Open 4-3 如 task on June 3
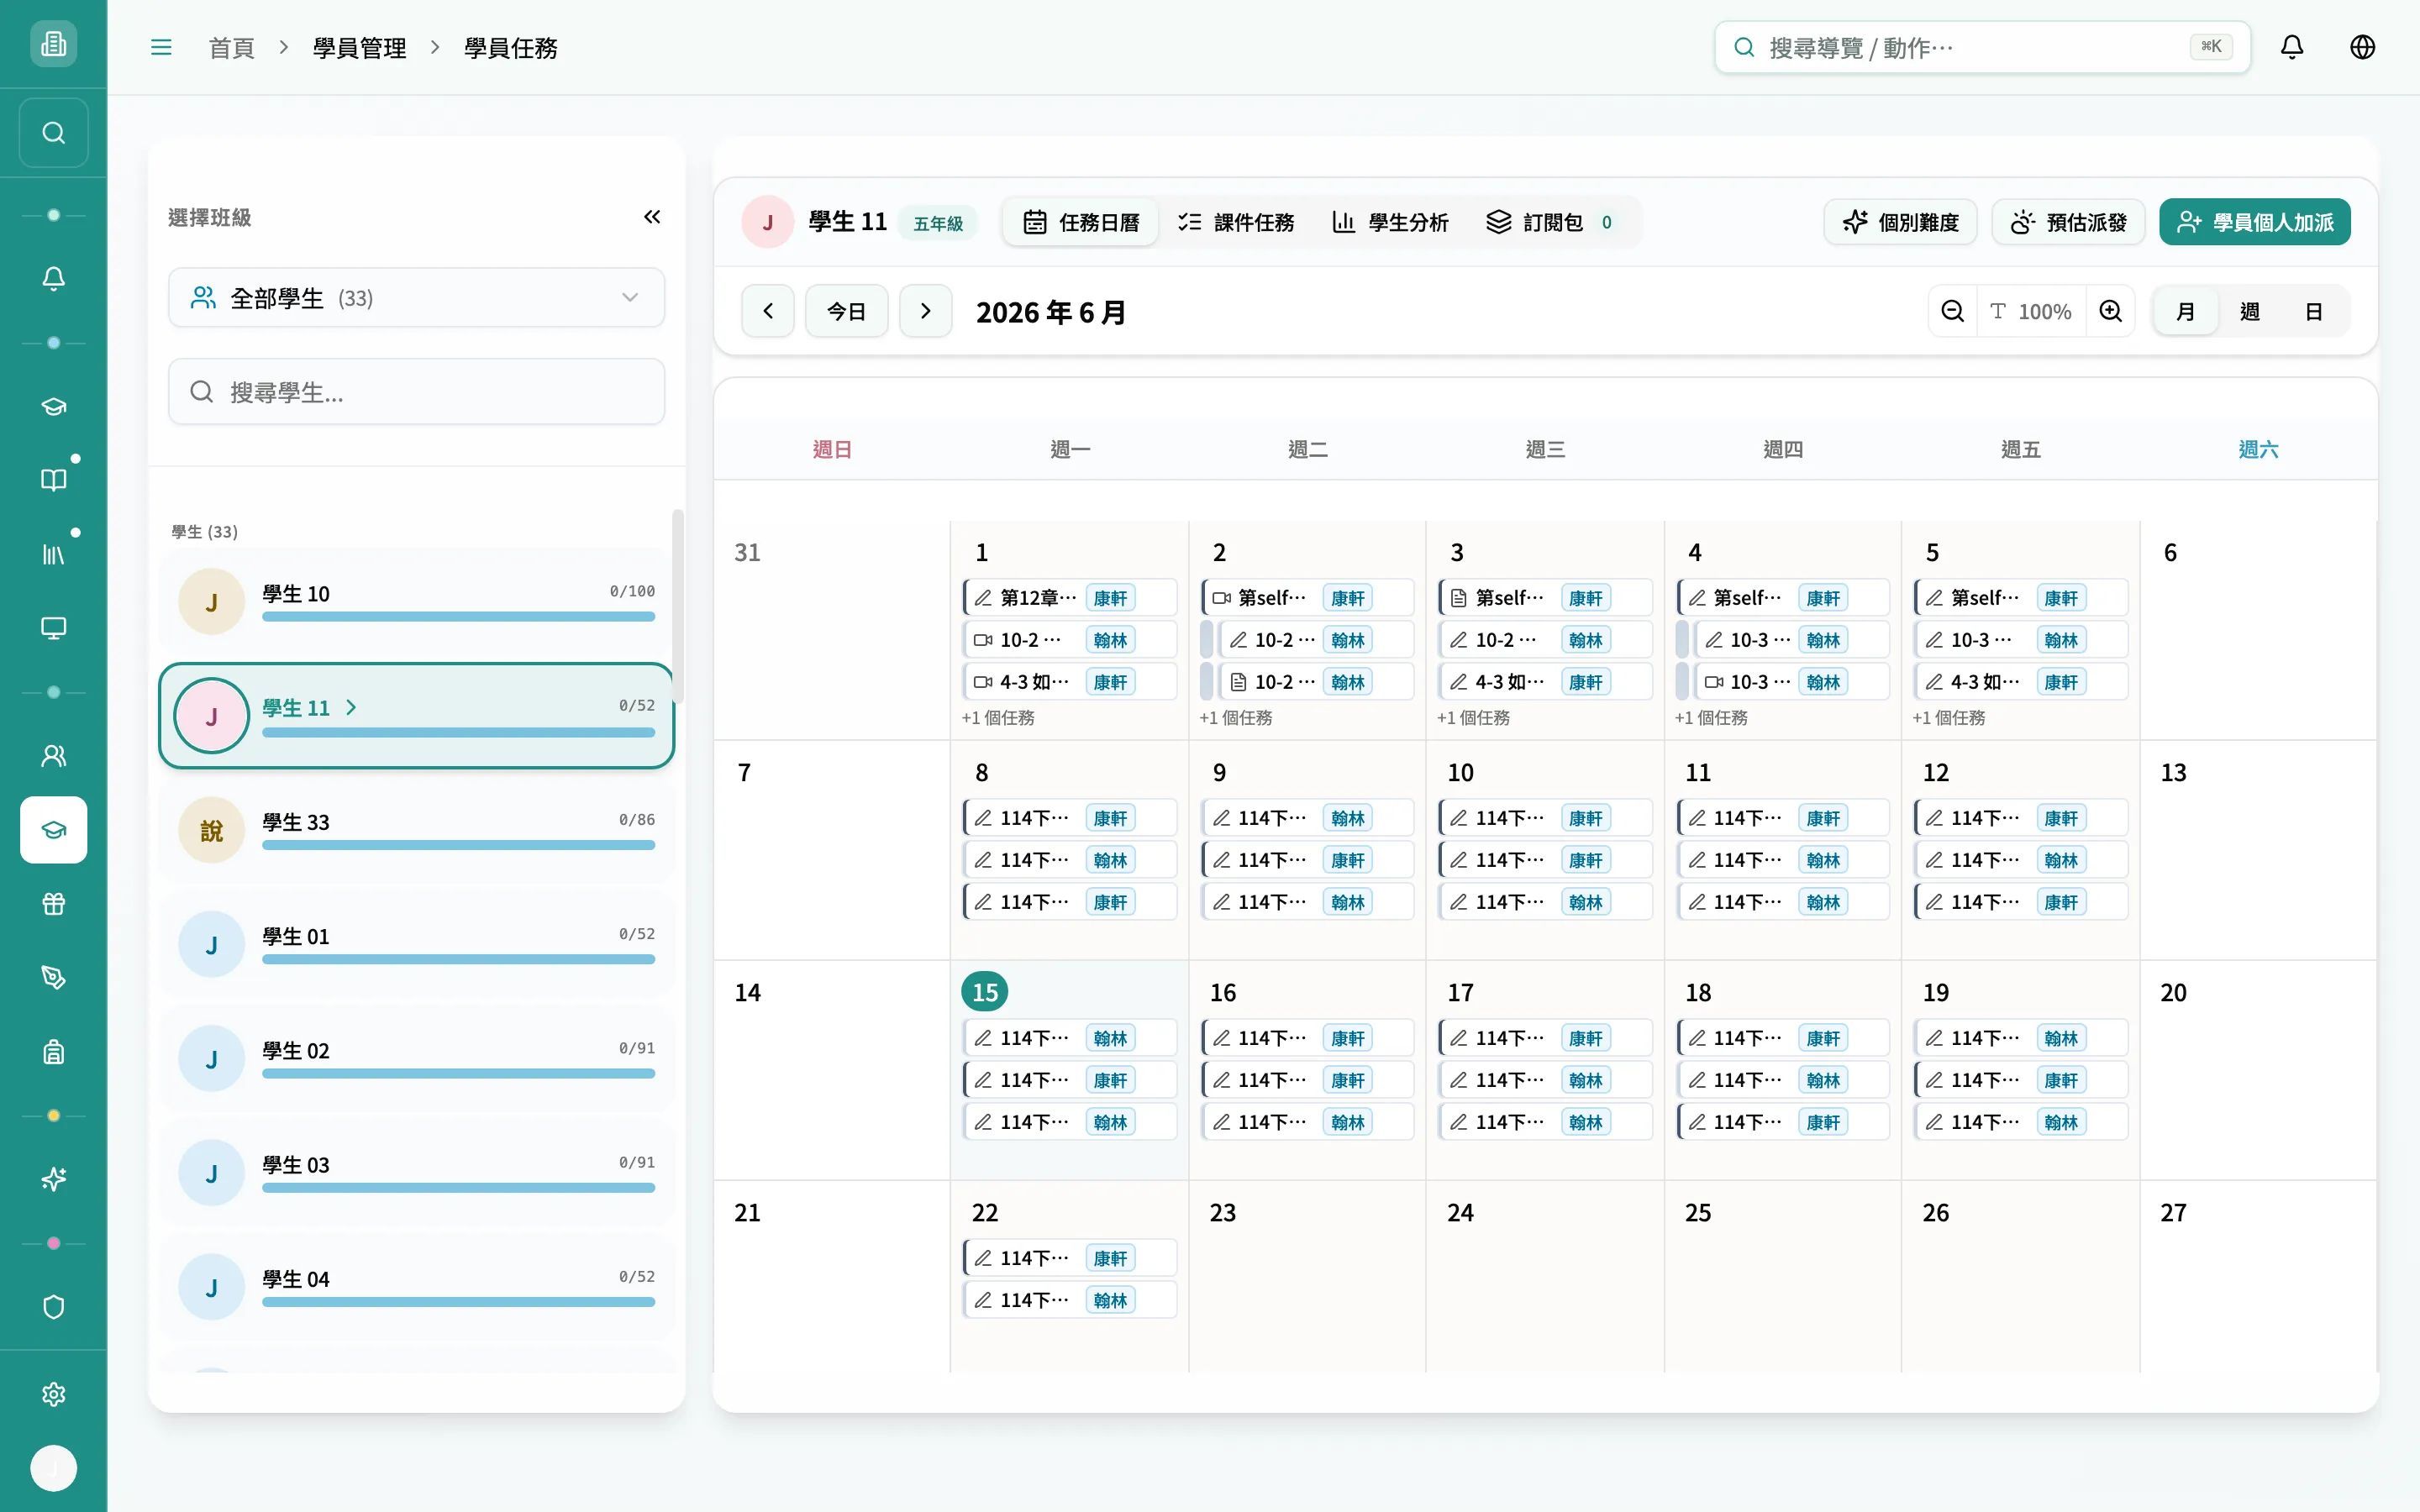 1545,681
